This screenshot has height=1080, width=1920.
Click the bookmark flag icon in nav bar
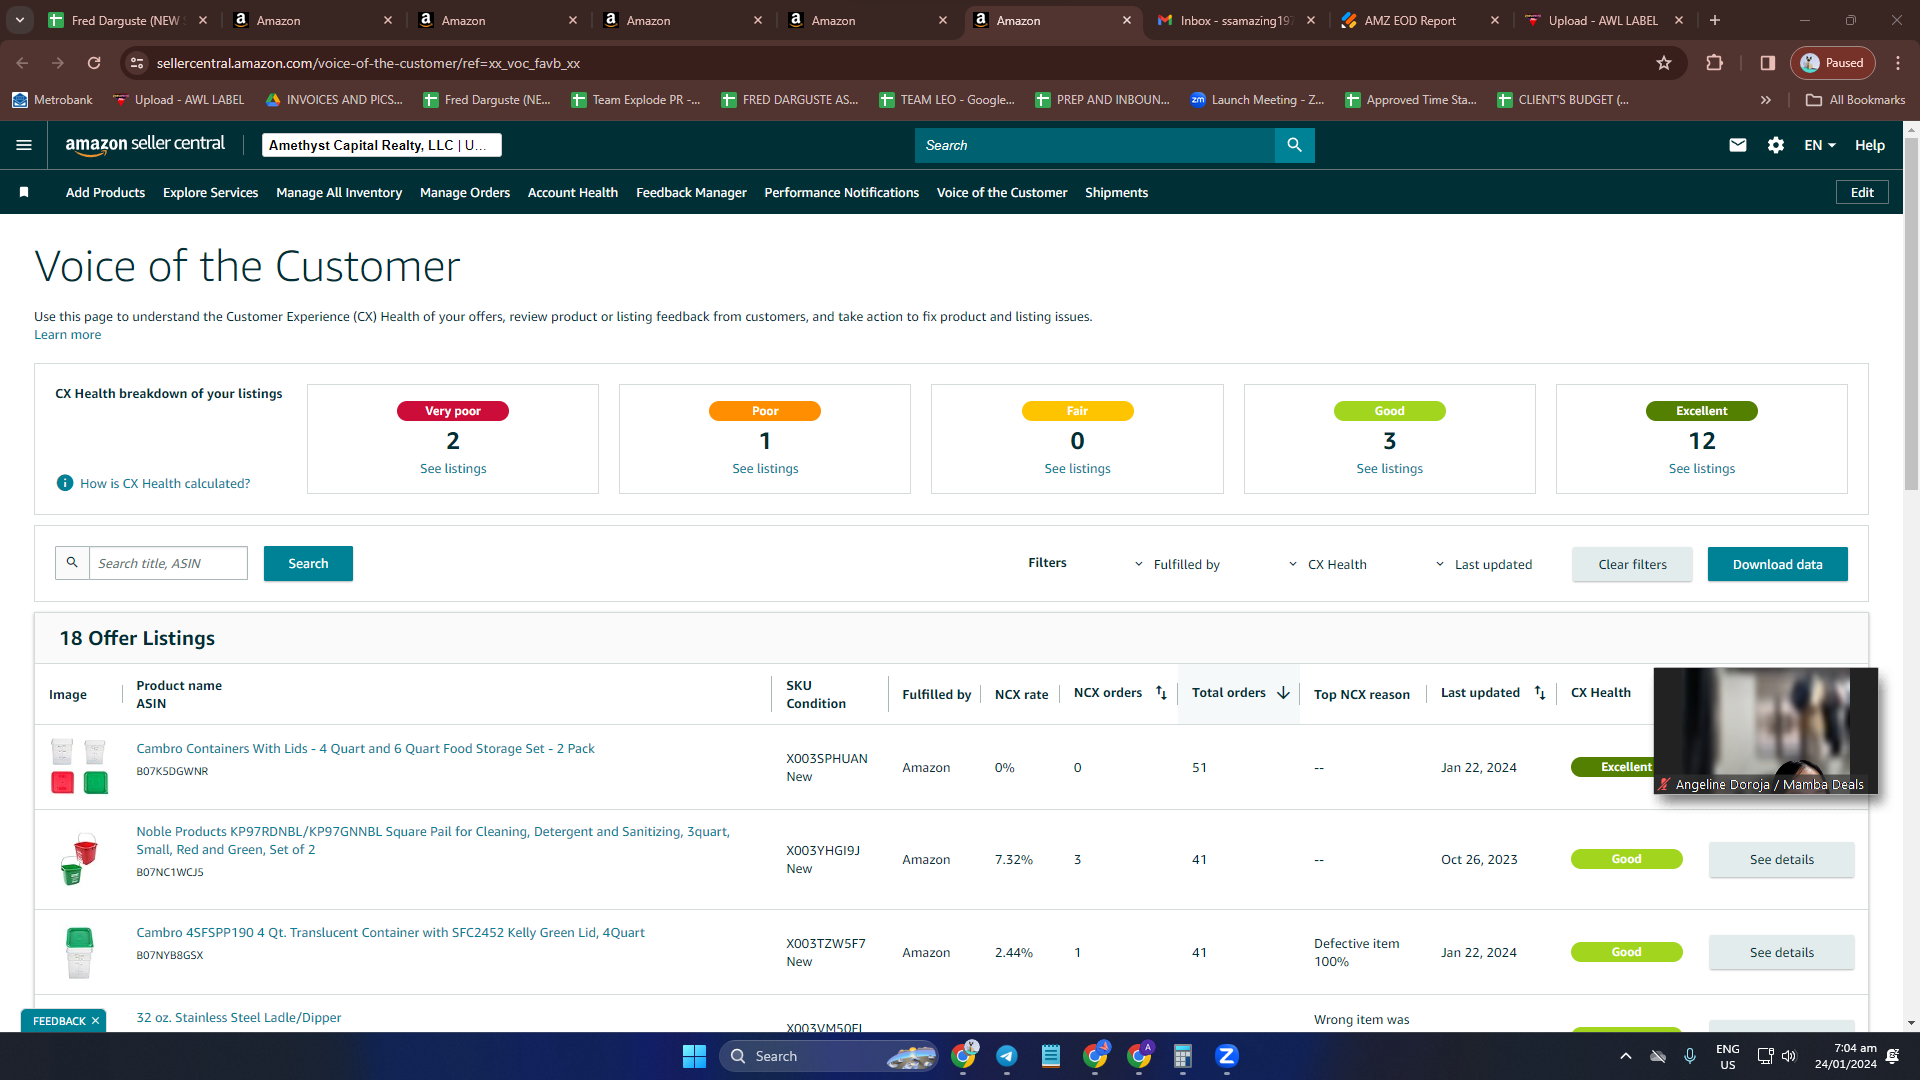tap(24, 192)
